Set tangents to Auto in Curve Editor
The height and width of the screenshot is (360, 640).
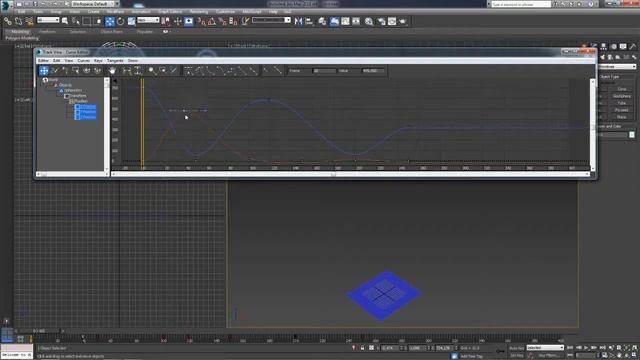pos(188,71)
